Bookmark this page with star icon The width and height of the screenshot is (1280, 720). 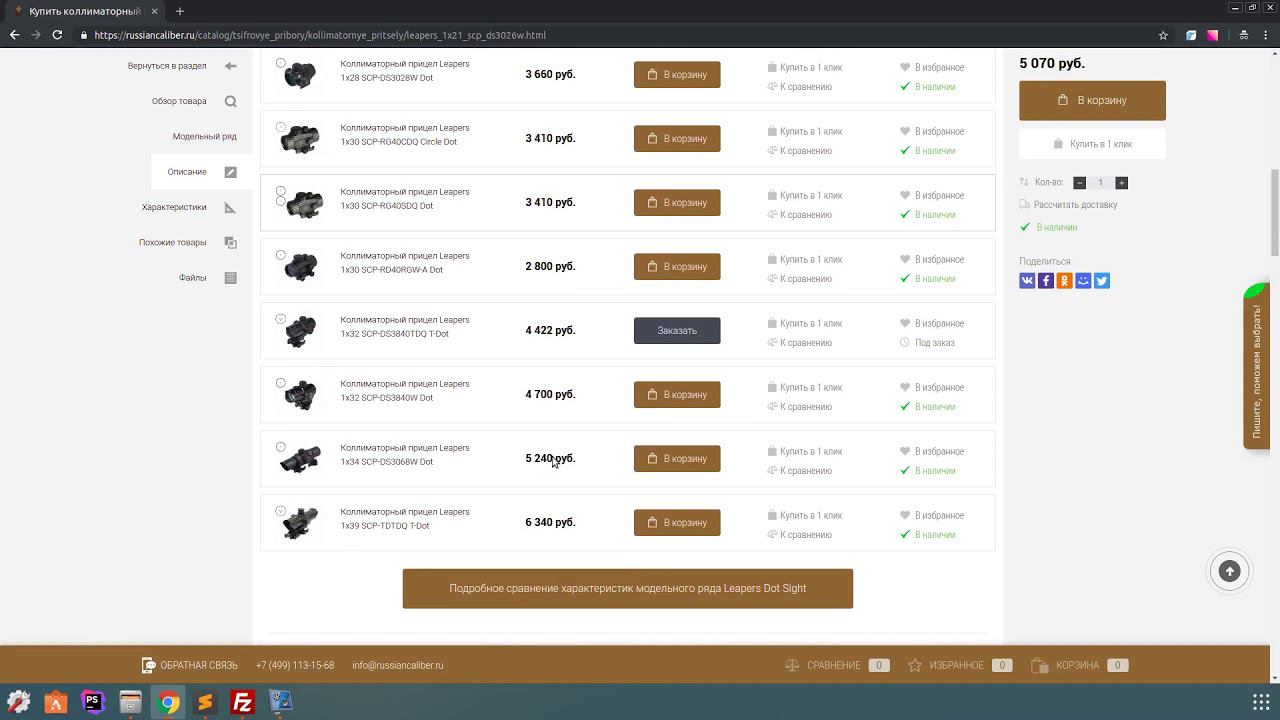coord(1163,35)
